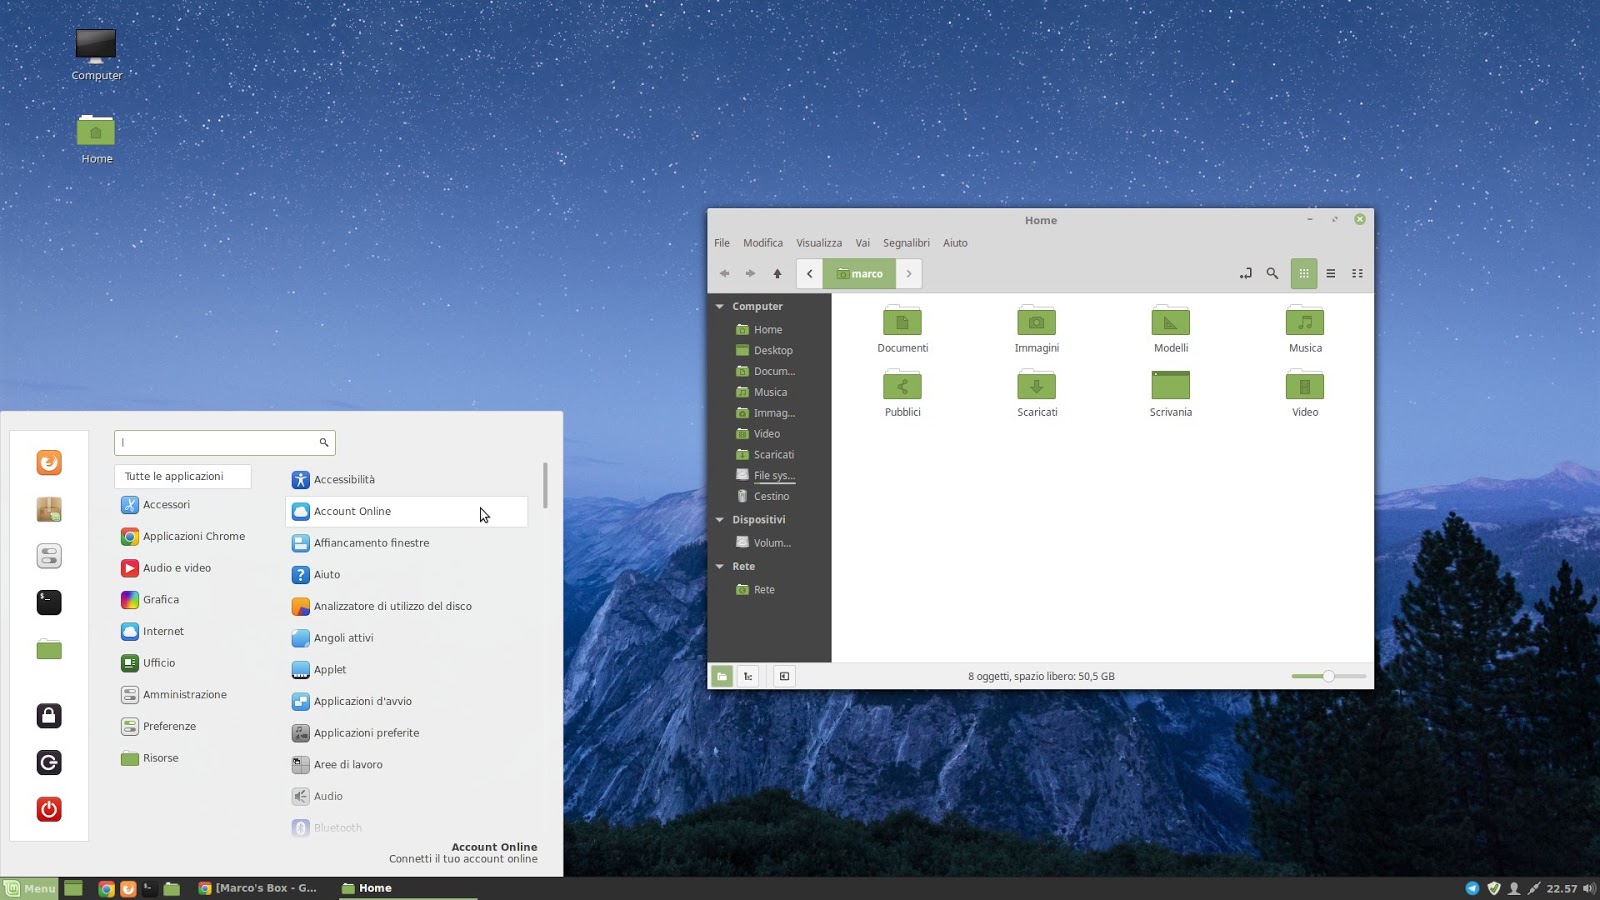Open the volume speaker icon in system tray
This screenshot has width=1600, height=900.
1589,888
